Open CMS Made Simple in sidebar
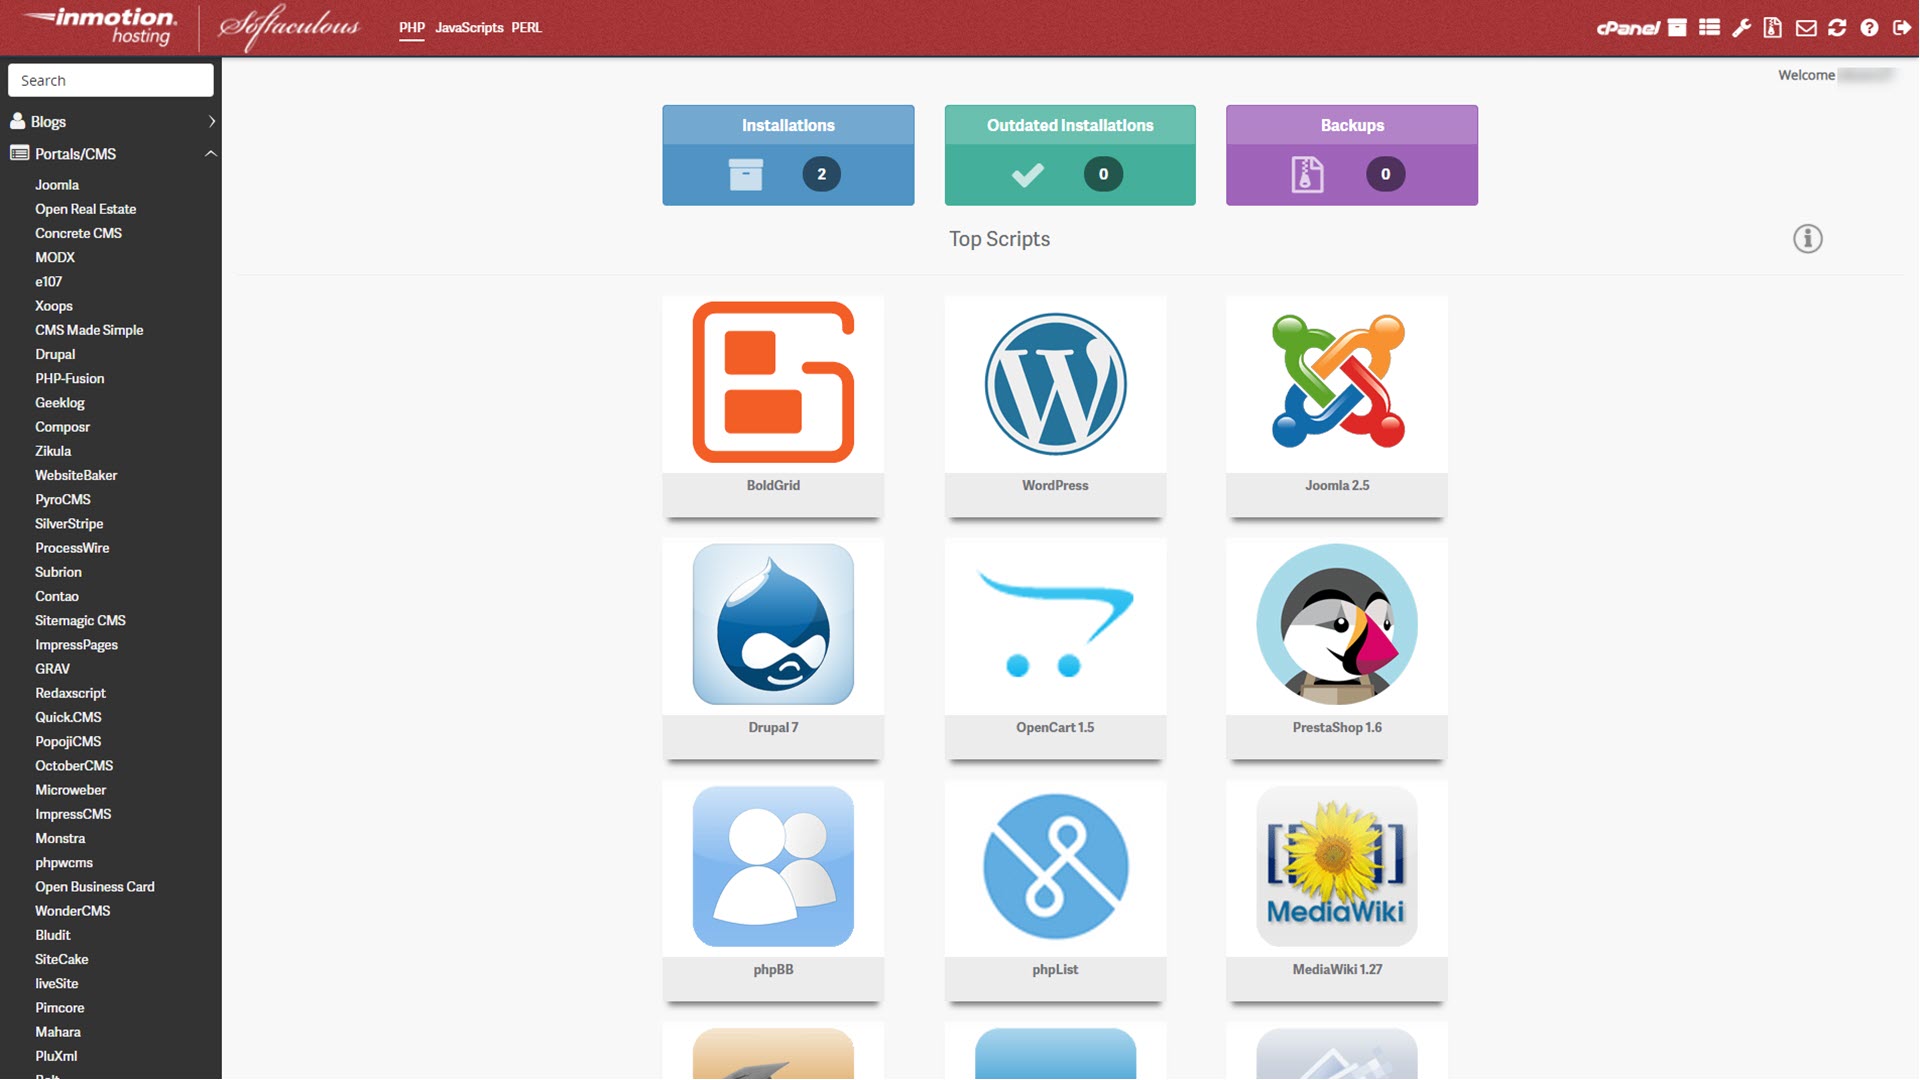 click(x=89, y=330)
